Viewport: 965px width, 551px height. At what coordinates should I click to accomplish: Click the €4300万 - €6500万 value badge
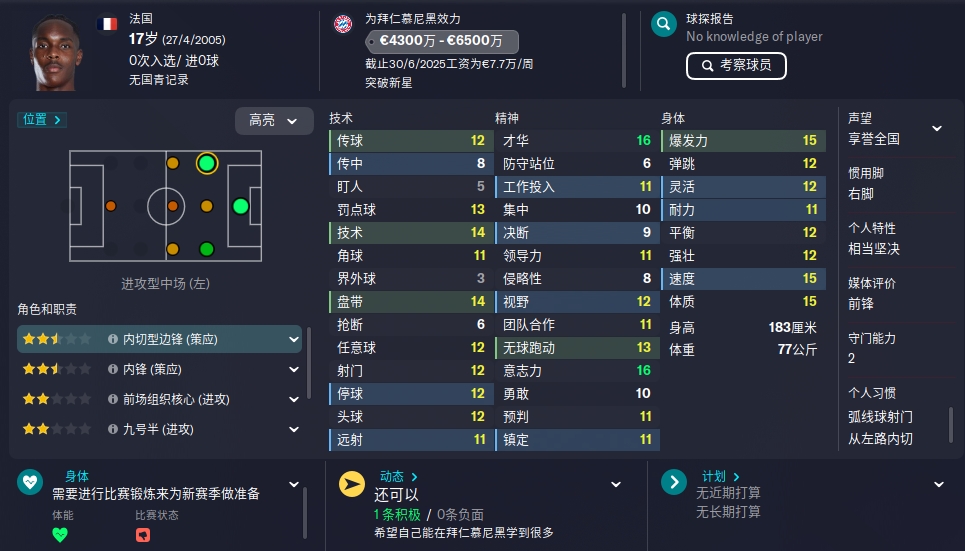click(441, 41)
